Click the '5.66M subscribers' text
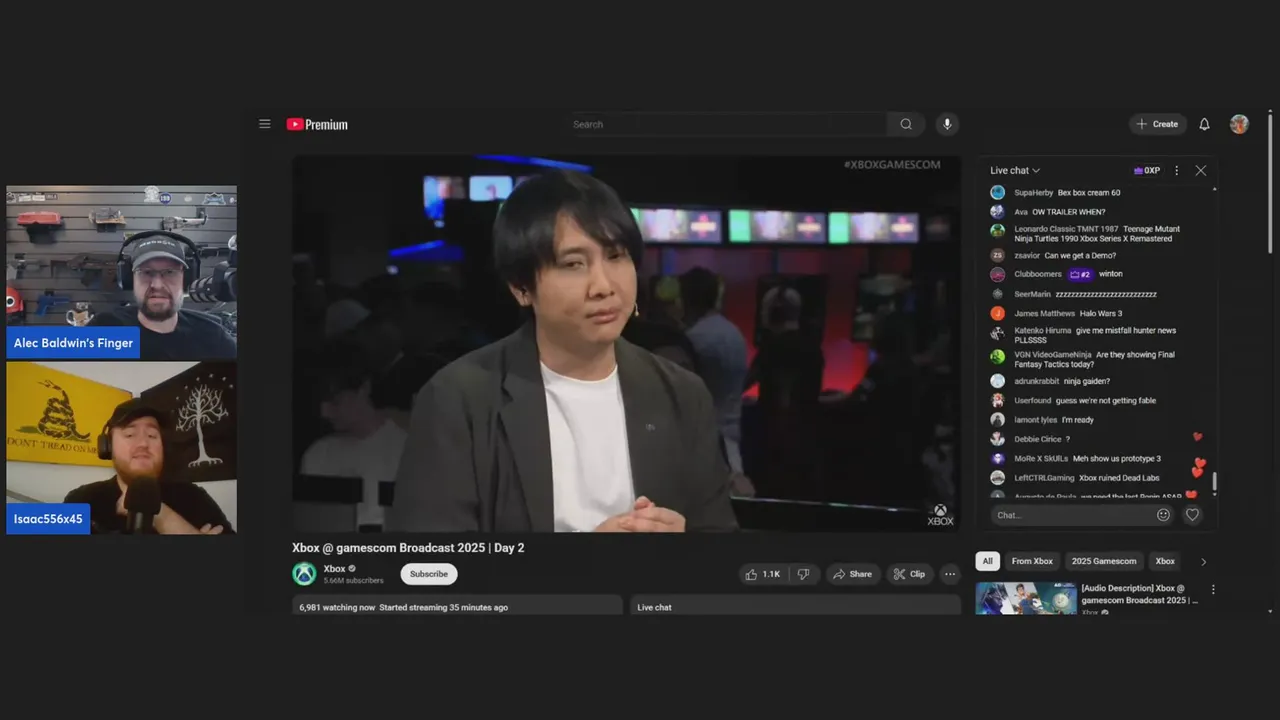This screenshot has height=720, width=1280. 353,581
